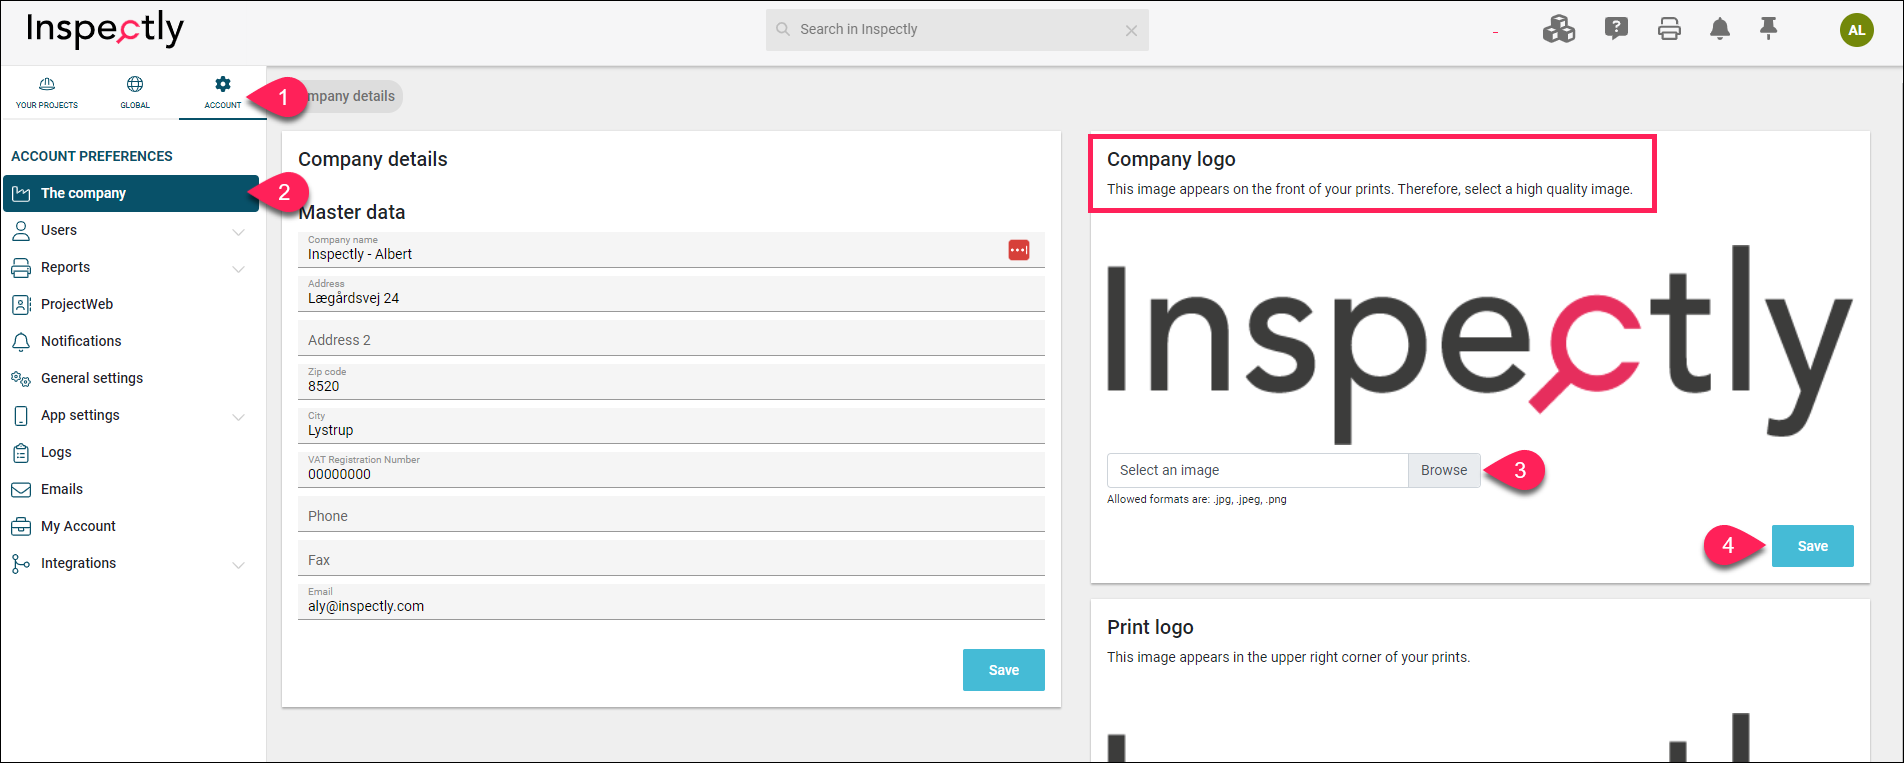The image size is (1904, 763).
Task: Open the help question-mark icon
Action: tap(1616, 29)
